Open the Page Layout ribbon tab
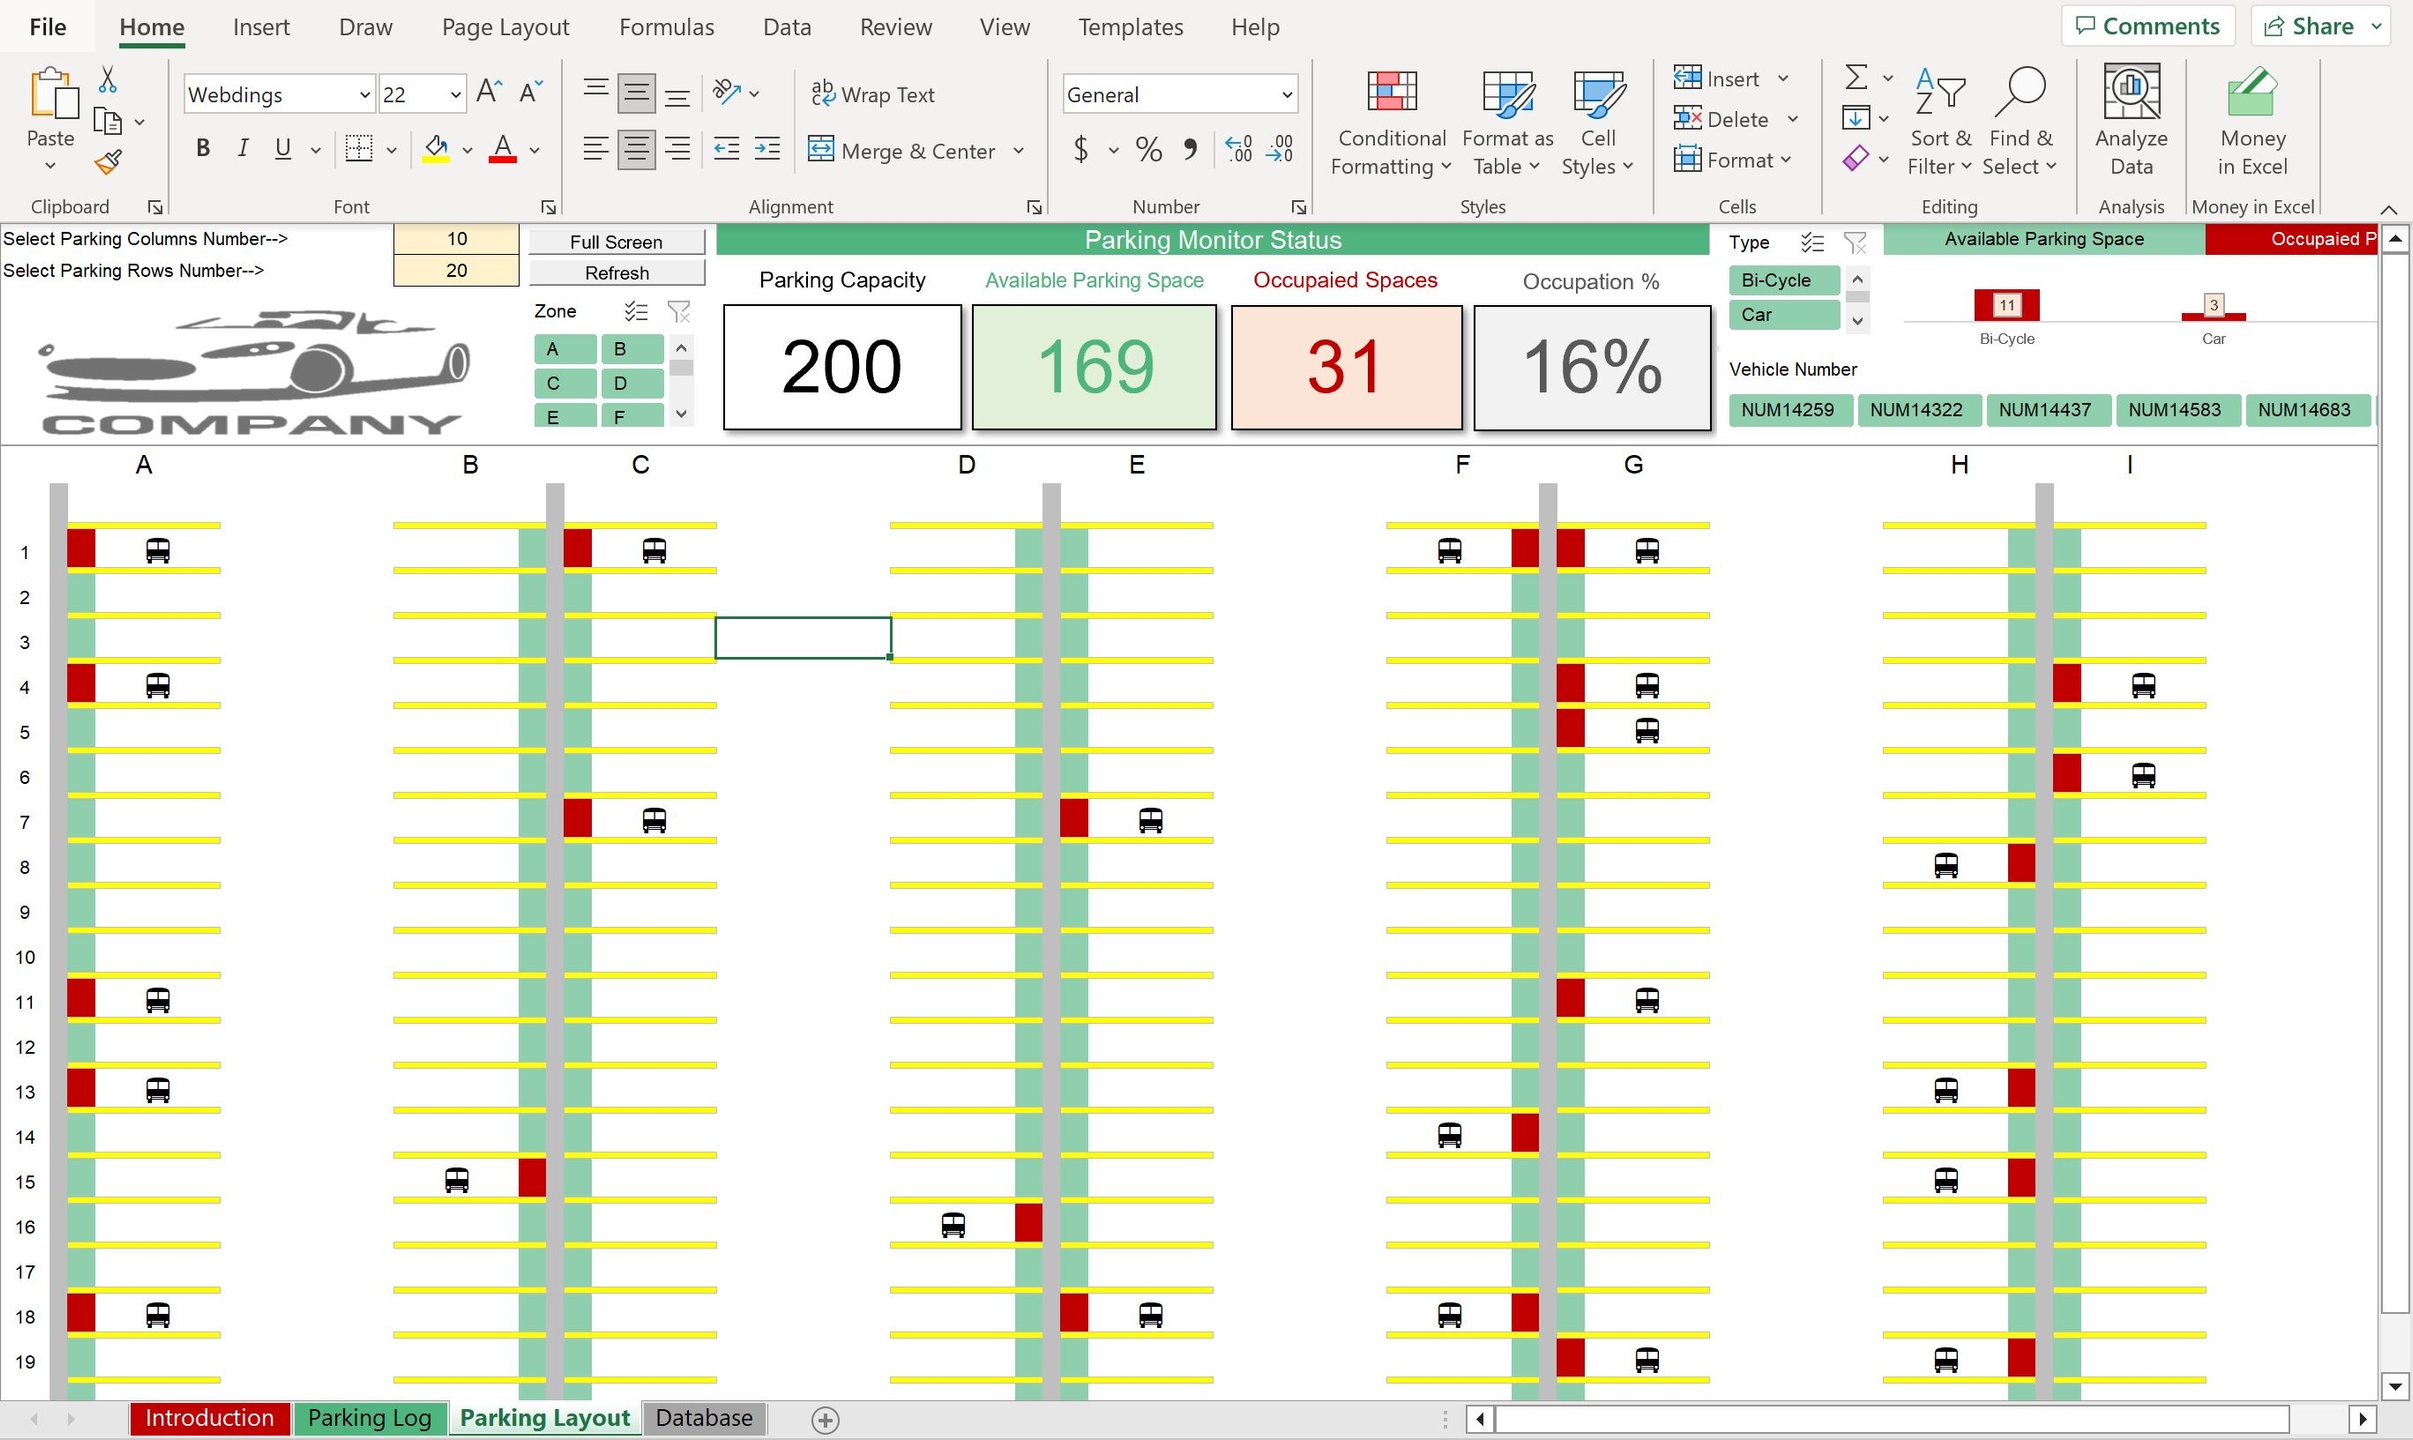Image resolution: width=2413 pixels, height=1440 pixels. [505, 27]
